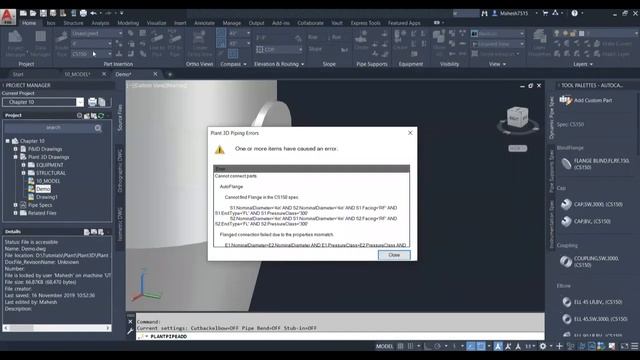Open the AutoCAD application menu
Viewport: 640px width, 360px height.
[x=8, y=16]
